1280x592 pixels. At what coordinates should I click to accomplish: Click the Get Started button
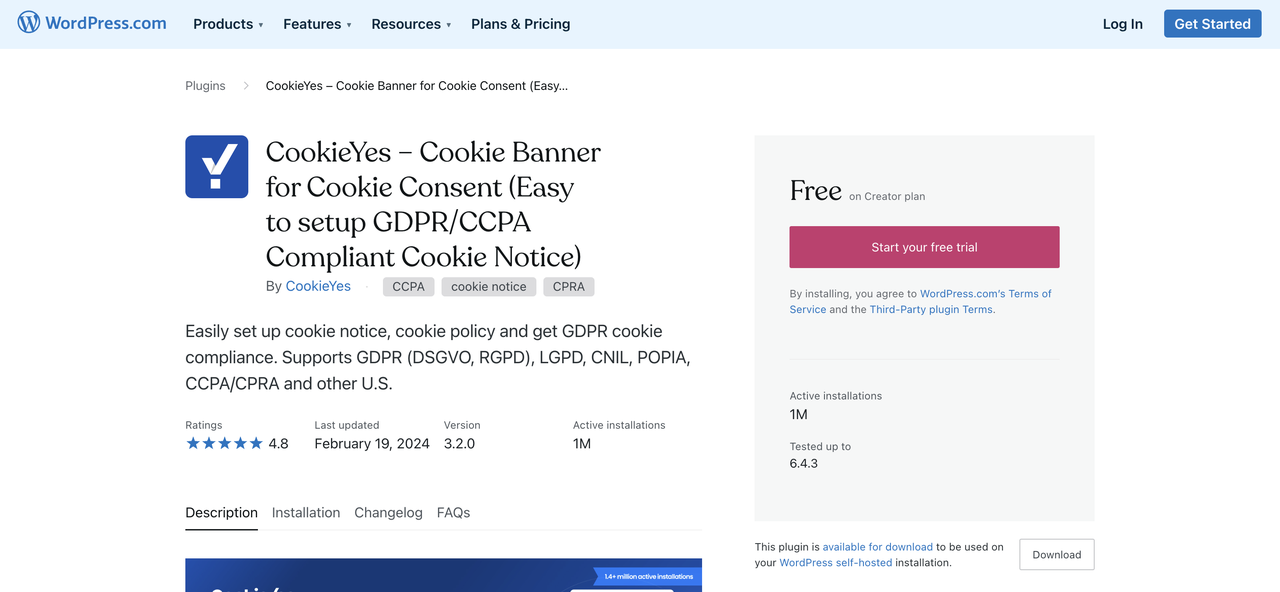(1212, 24)
